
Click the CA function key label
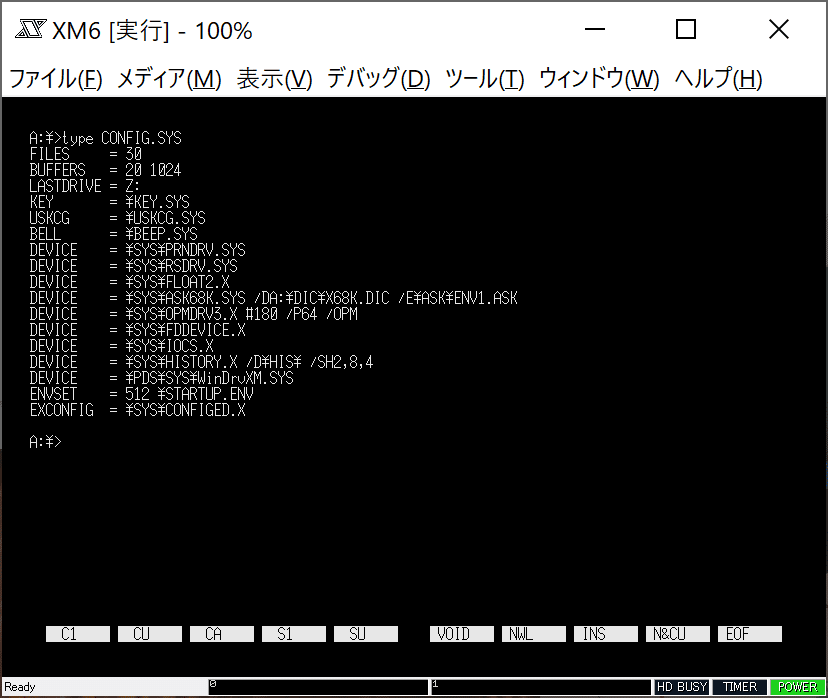coord(222,634)
